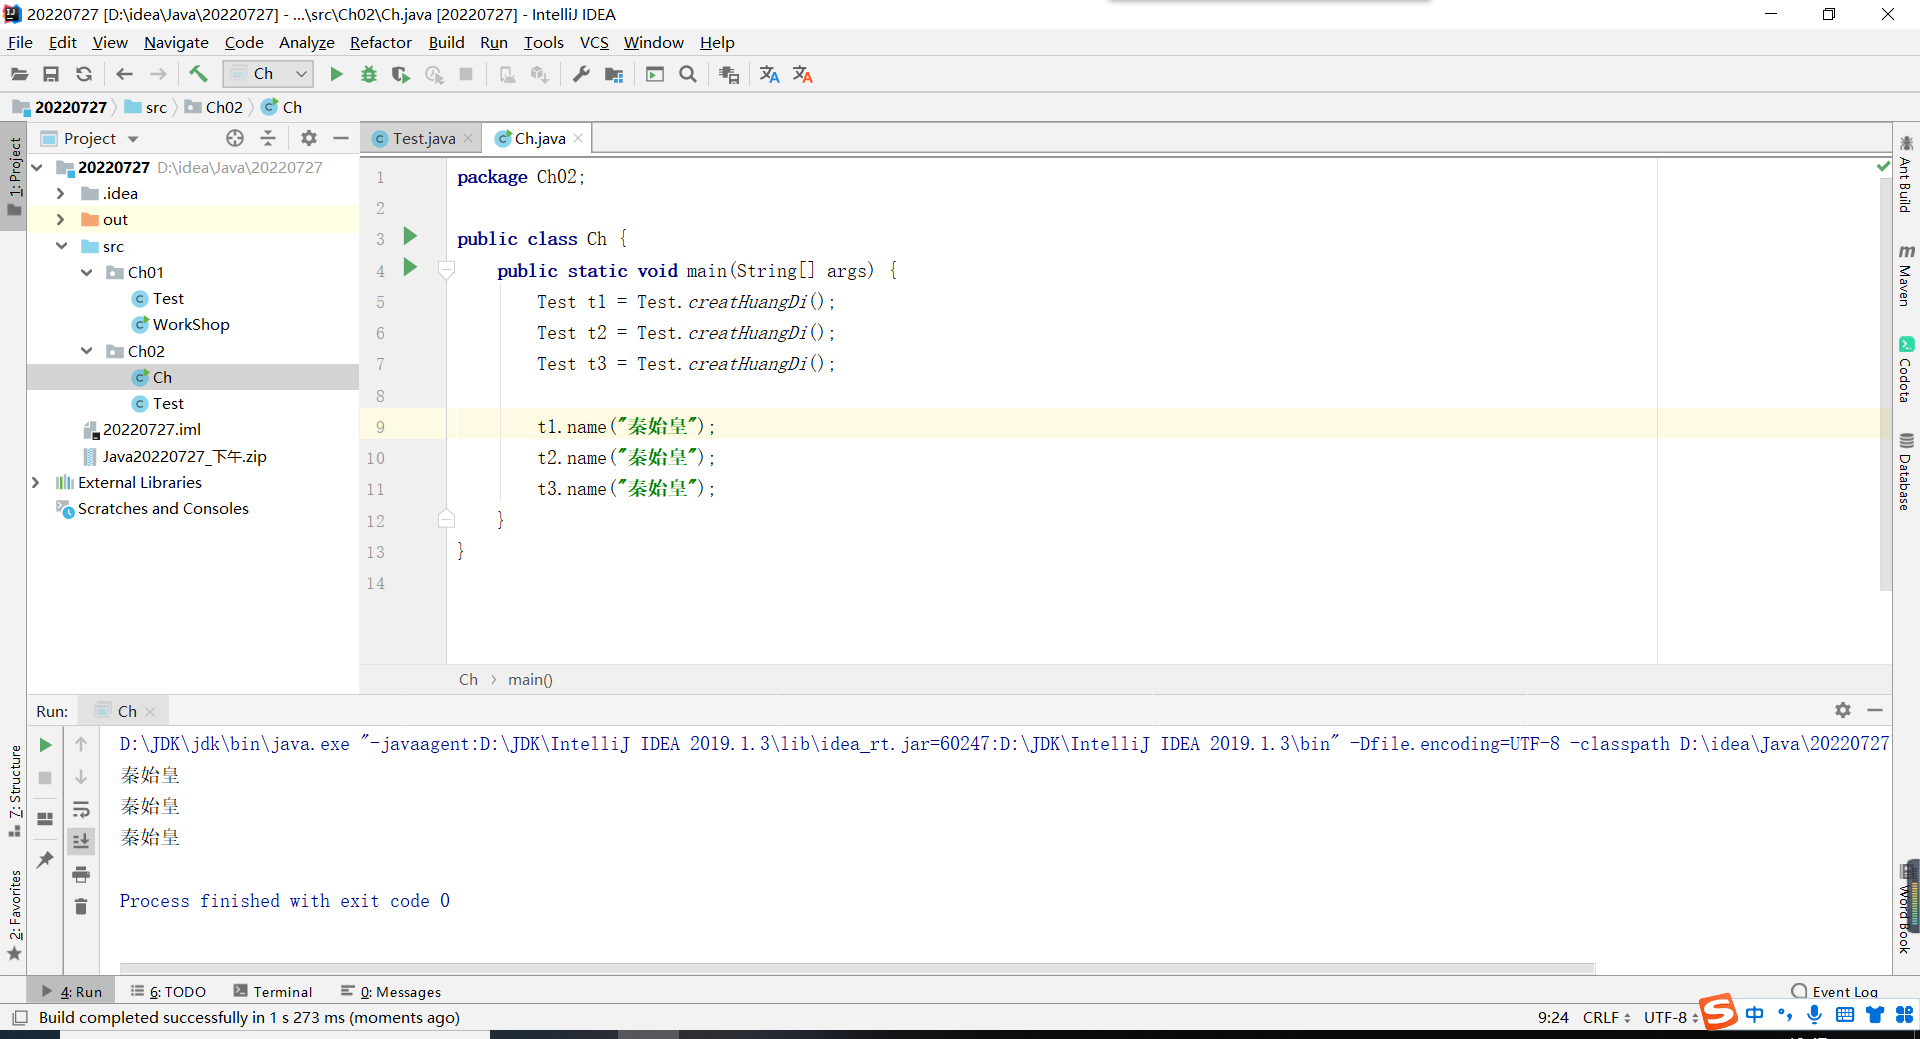Open Run panel settings gear
This screenshot has height=1039, width=1920.
pos(1843,710)
